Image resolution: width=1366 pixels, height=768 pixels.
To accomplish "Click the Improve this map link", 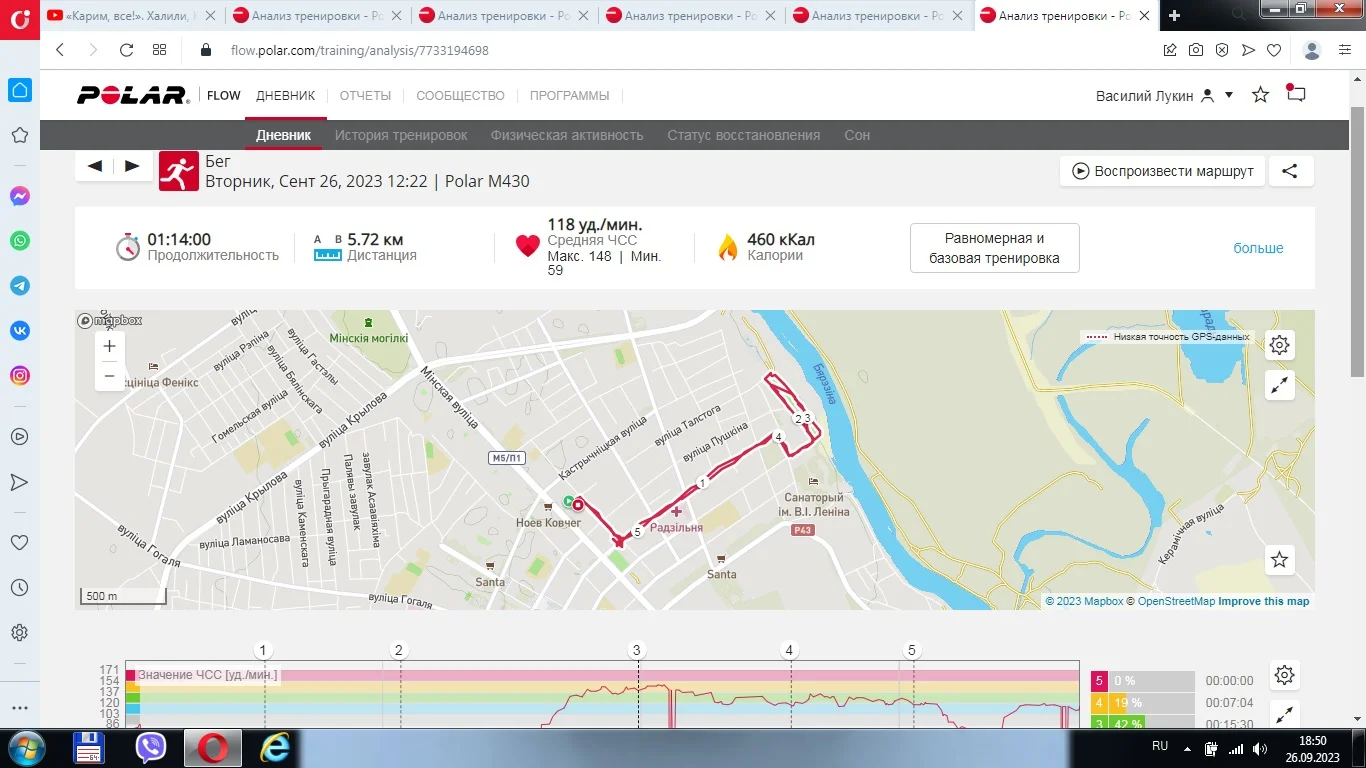I will 1263,601.
